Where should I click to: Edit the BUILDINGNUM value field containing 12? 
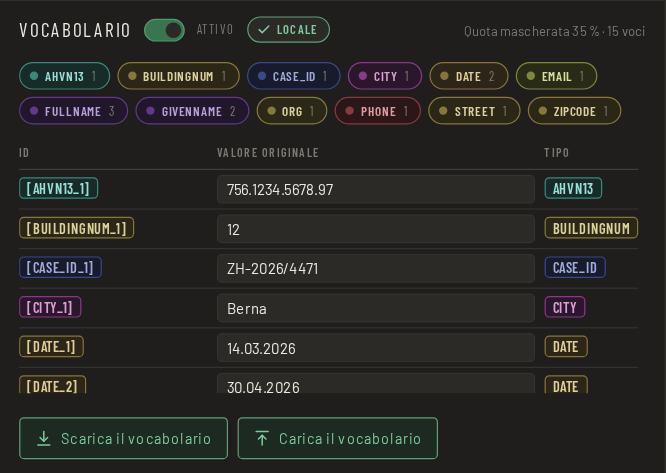[x=376, y=229]
